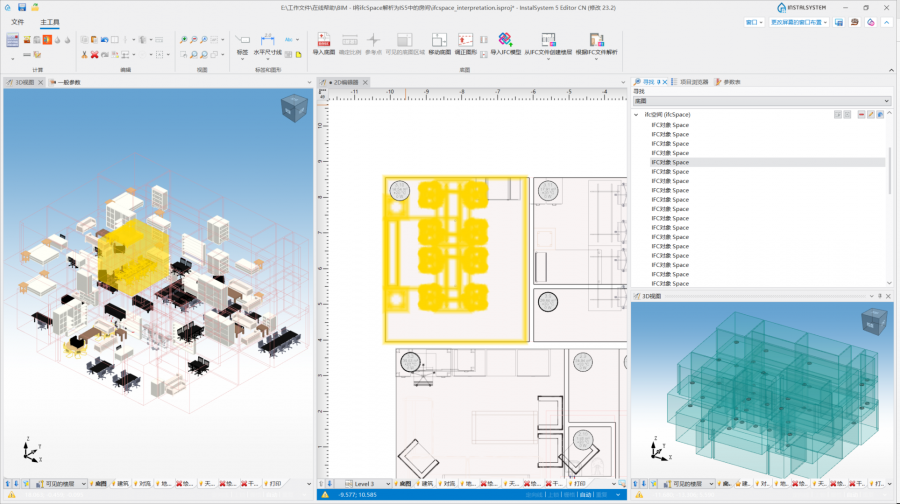
Task: Open the 文件 menu
Action: tap(17, 21)
